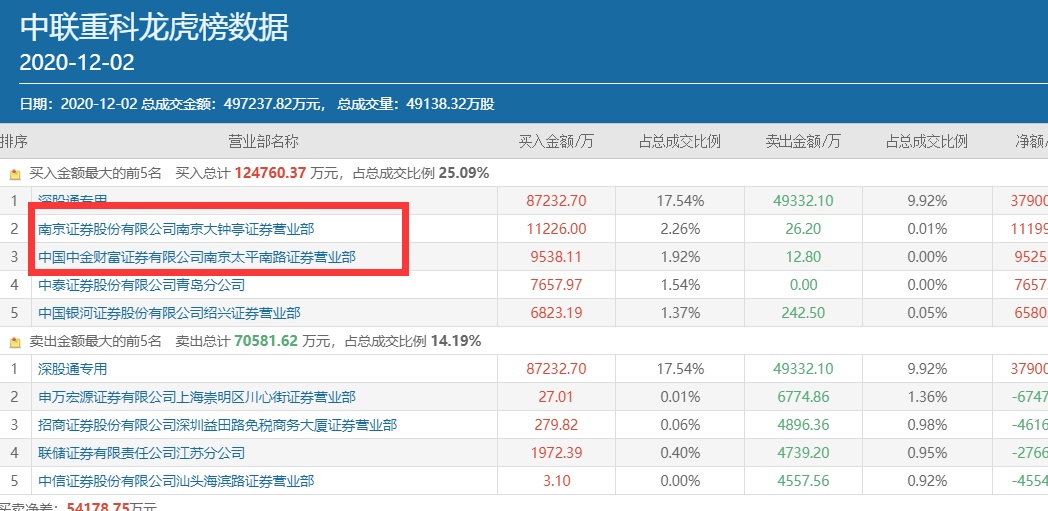Screen dimensions: 1048x511
Task: Click buy amount 3.10 for 中信证券
Action: (x=556, y=482)
